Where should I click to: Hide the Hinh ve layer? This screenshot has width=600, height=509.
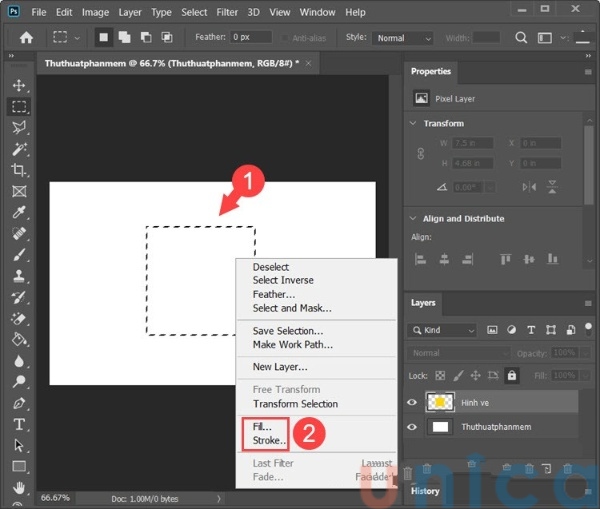[x=412, y=402]
